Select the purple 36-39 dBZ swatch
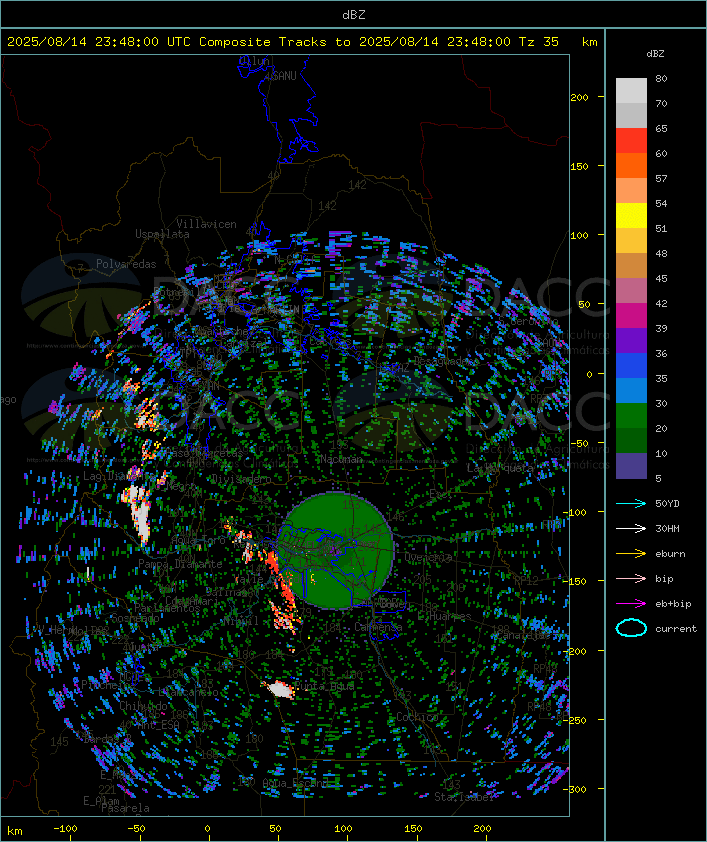707x842 pixels. [x=631, y=340]
